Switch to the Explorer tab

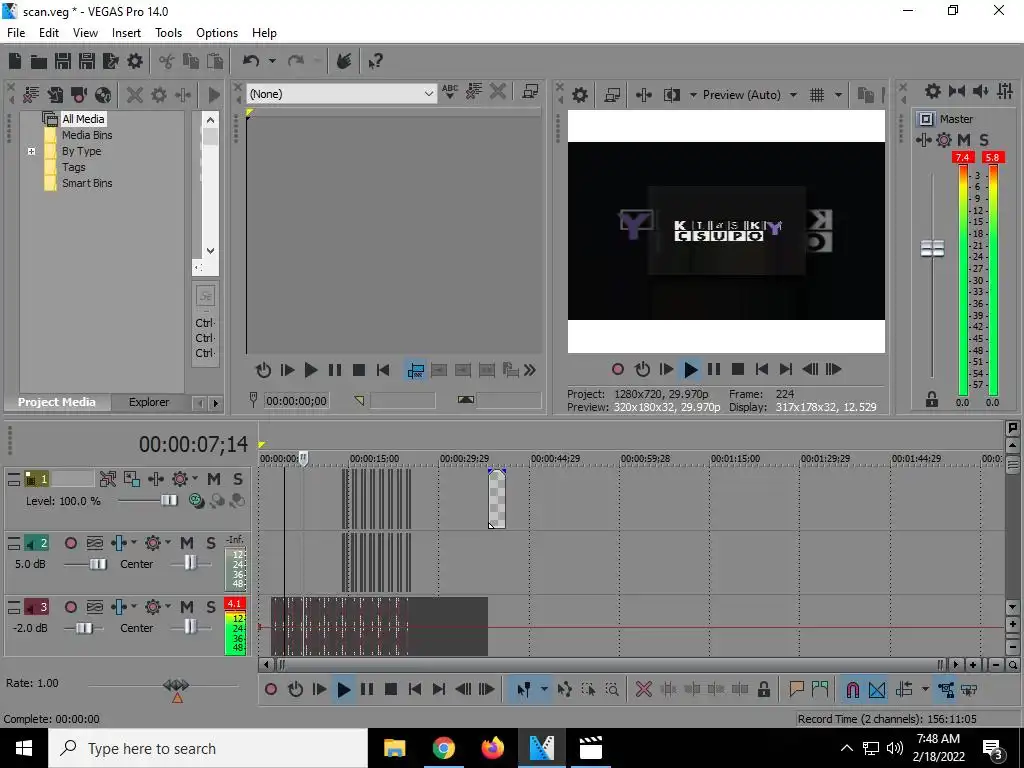(149, 402)
